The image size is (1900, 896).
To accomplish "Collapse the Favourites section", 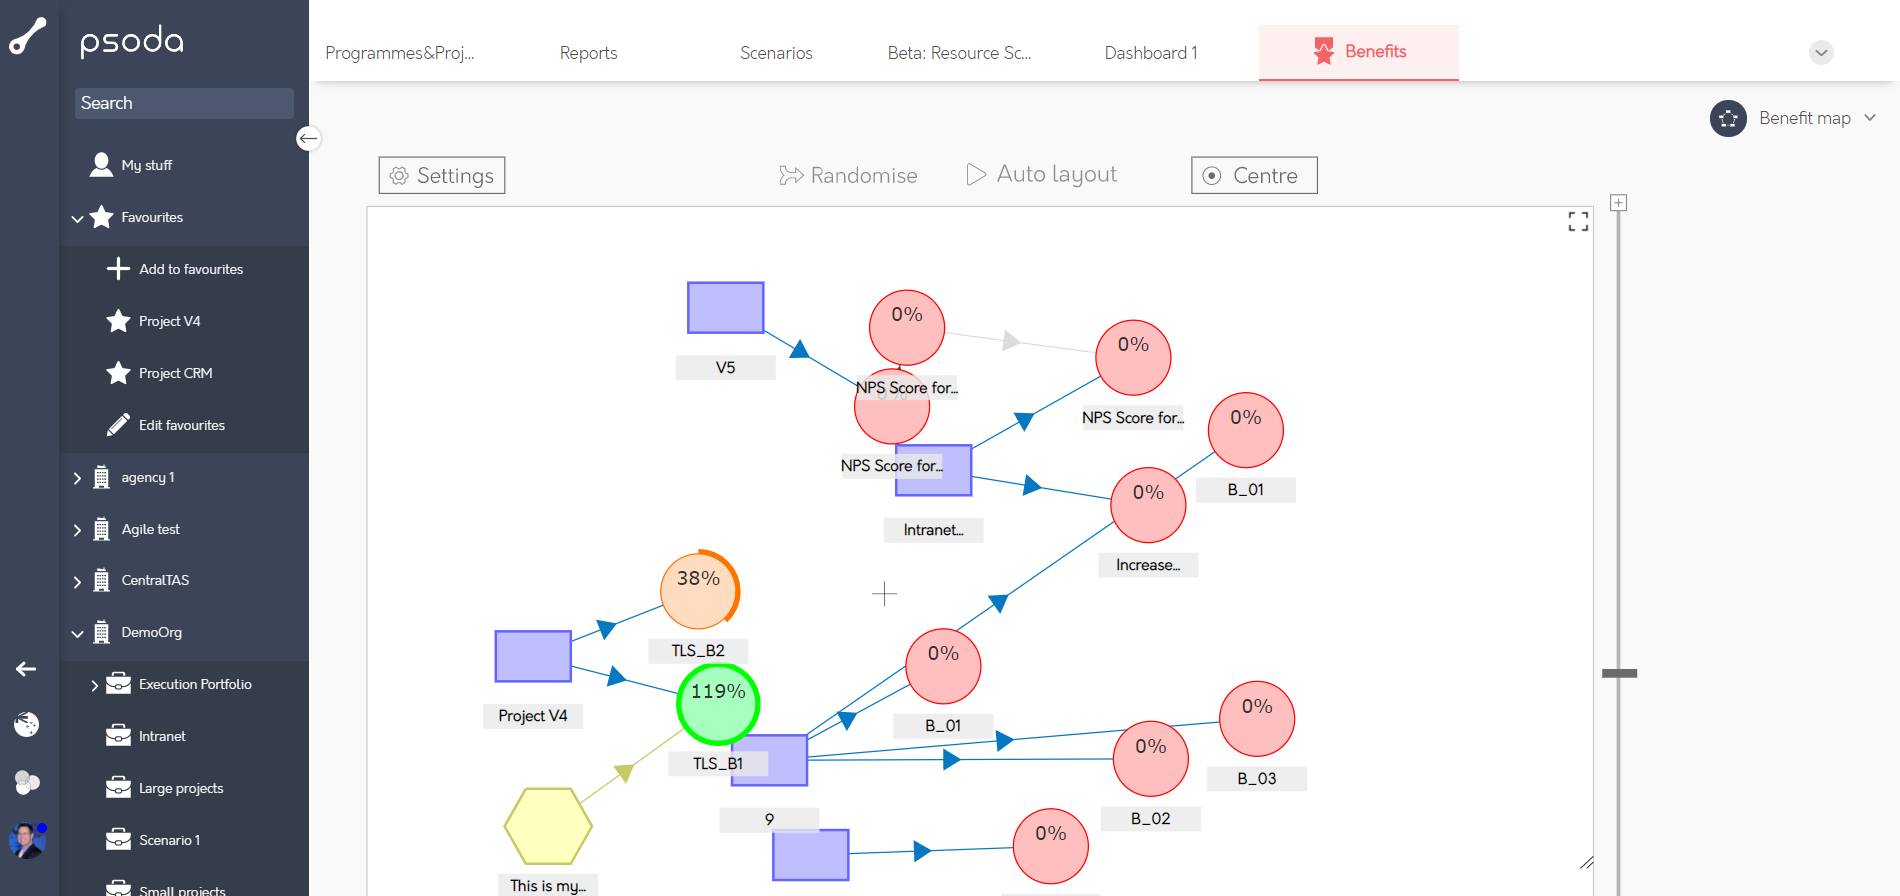I will coord(77,218).
